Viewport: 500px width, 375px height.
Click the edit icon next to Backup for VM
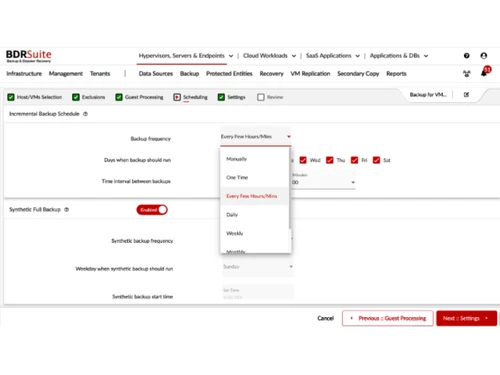466,95
